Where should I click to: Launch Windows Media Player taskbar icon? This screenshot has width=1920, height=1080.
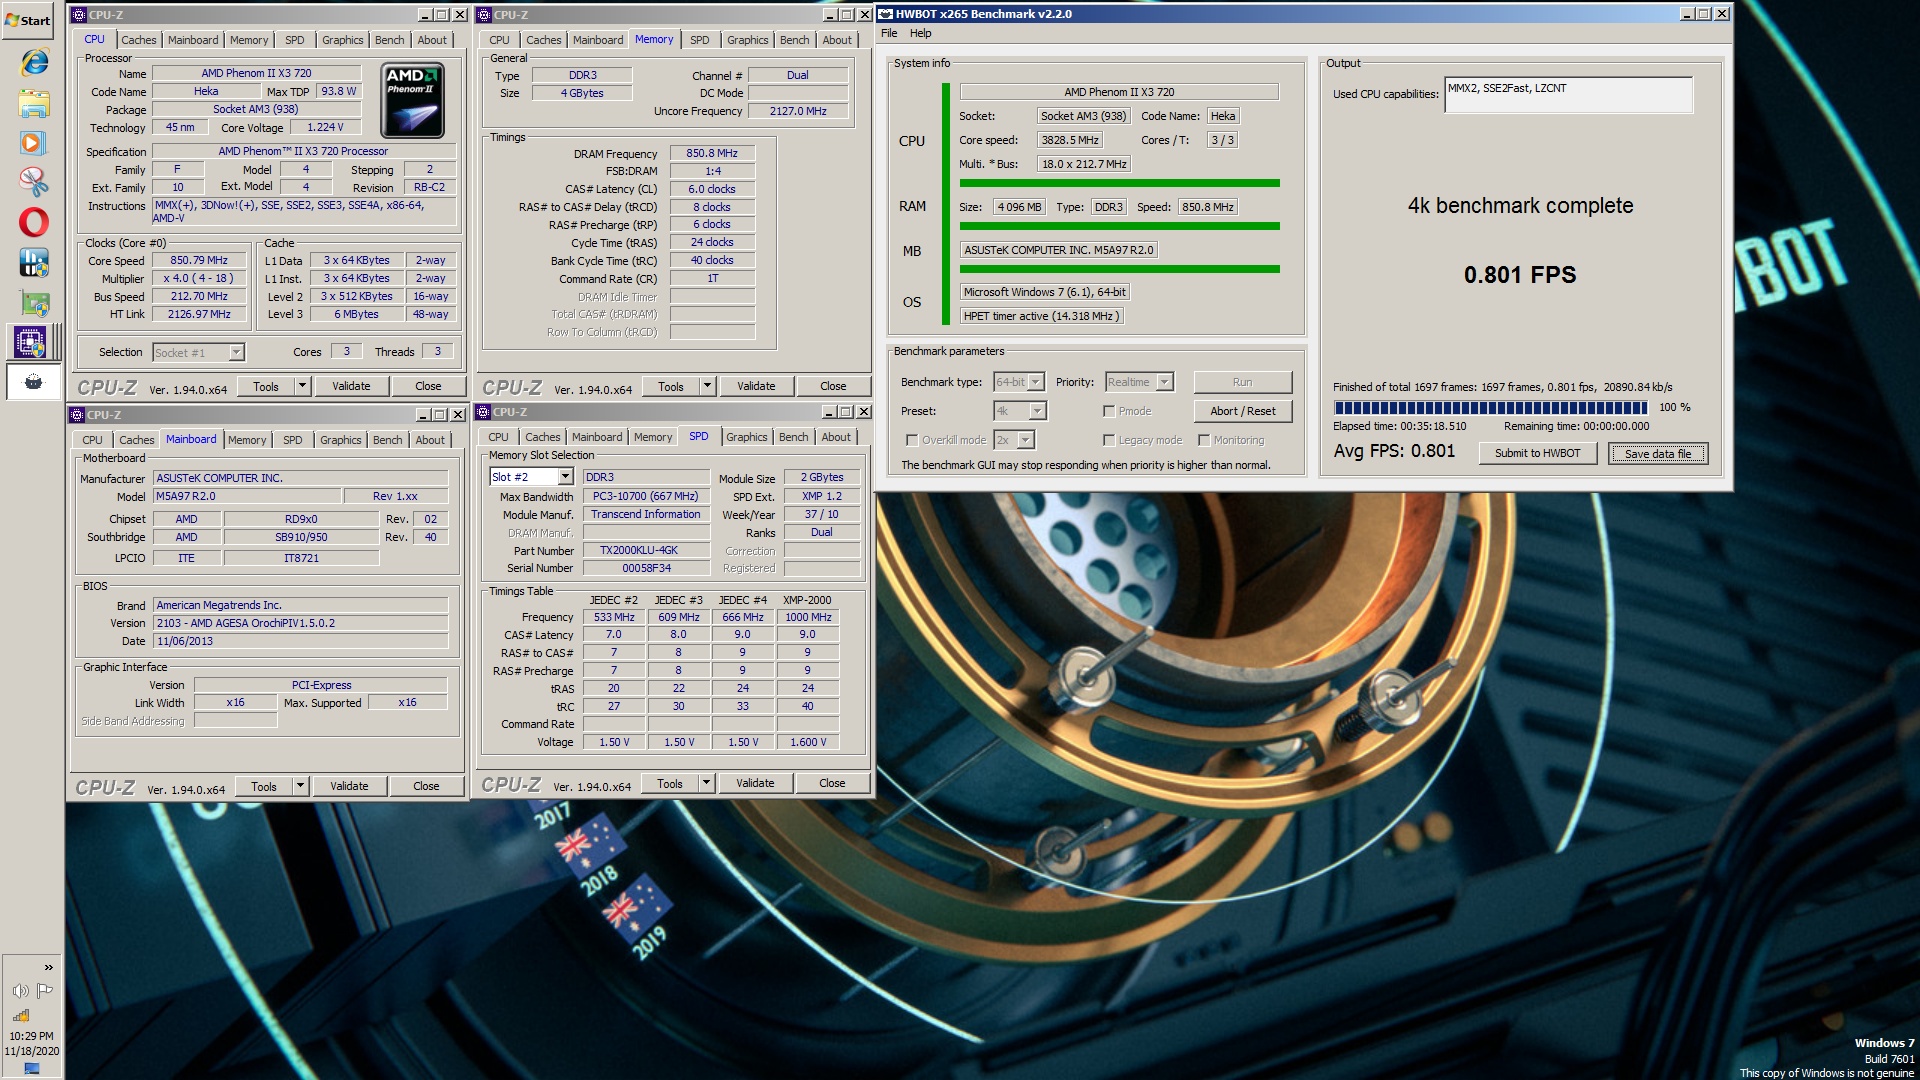click(x=33, y=143)
